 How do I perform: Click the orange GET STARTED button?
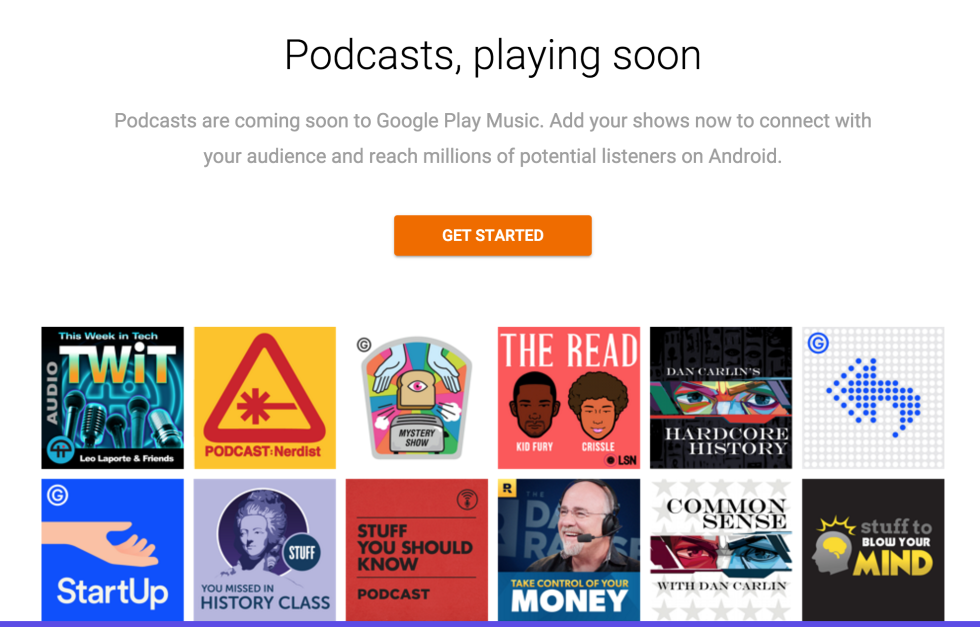[492, 235]
